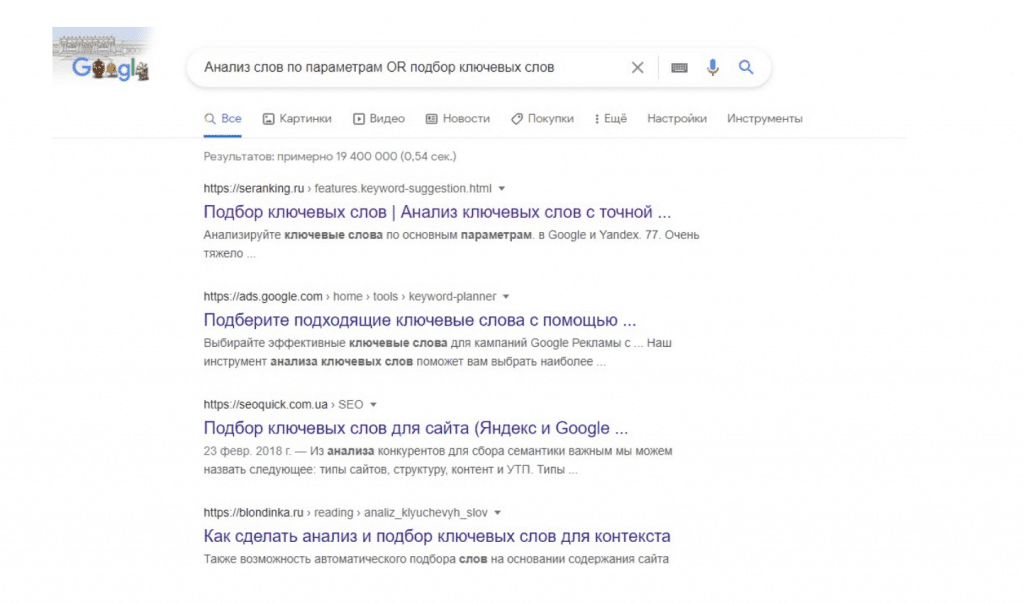Viewport: 1024px width, 603px height.
Task: Click the Google doodle logo
Action: coord(103,58)
